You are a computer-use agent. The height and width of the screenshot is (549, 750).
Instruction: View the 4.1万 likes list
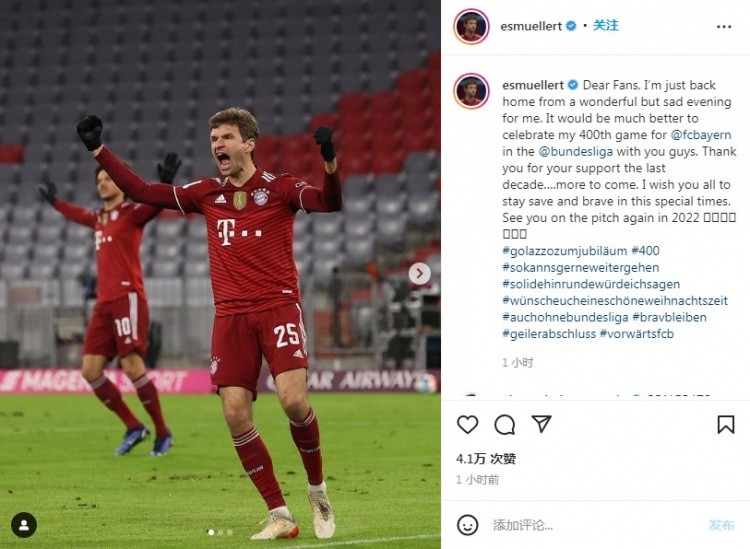(486, 459)
